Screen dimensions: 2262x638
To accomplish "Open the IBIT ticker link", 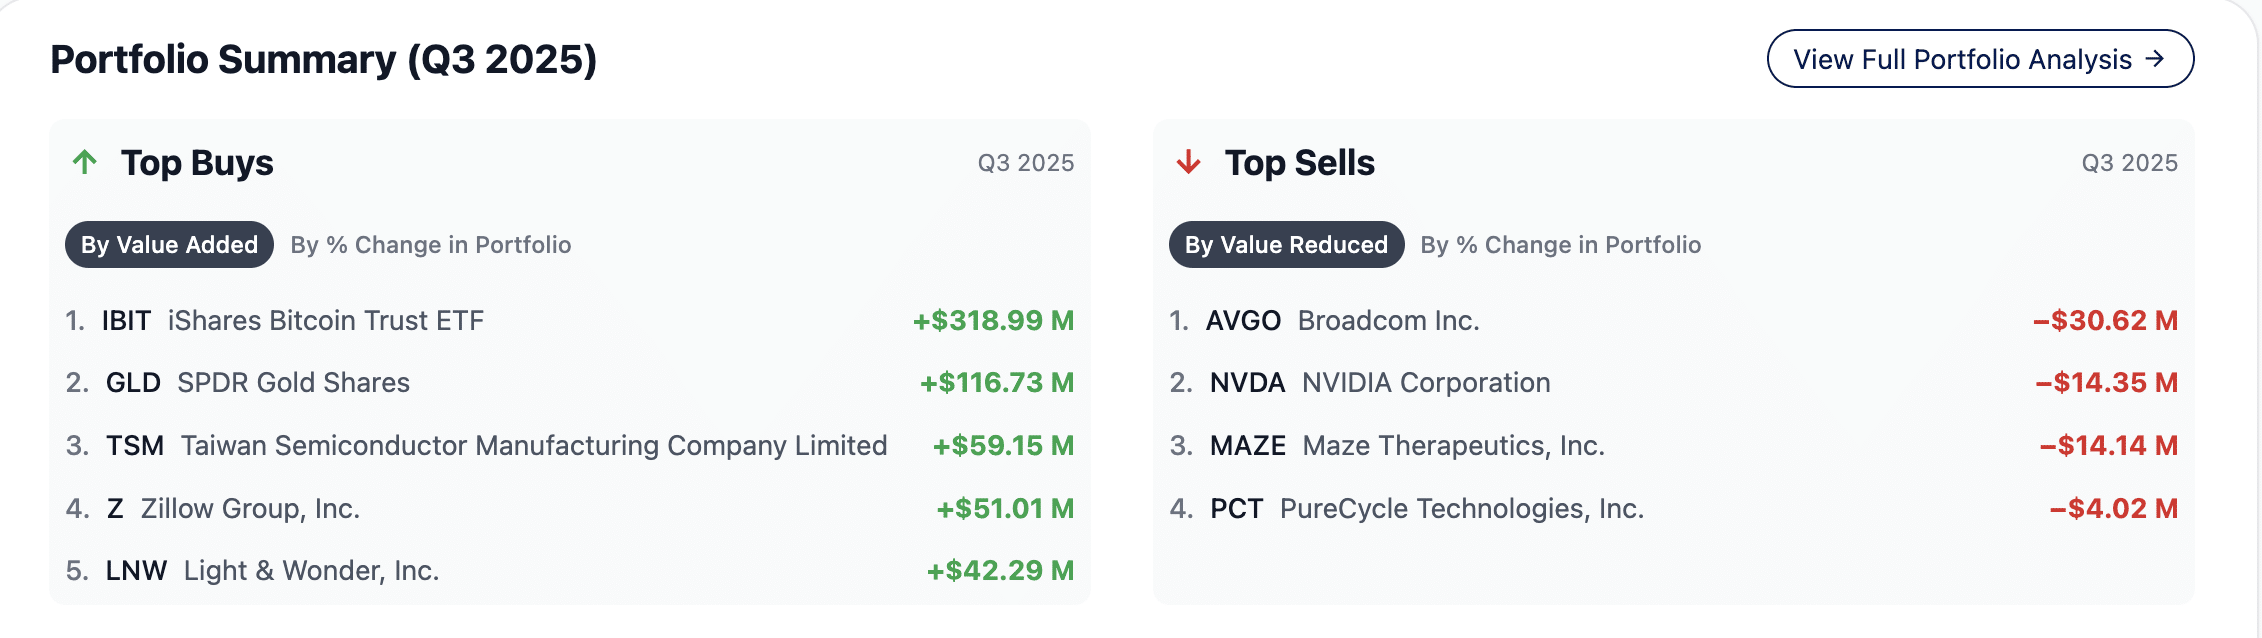I will tap(126, 321).
